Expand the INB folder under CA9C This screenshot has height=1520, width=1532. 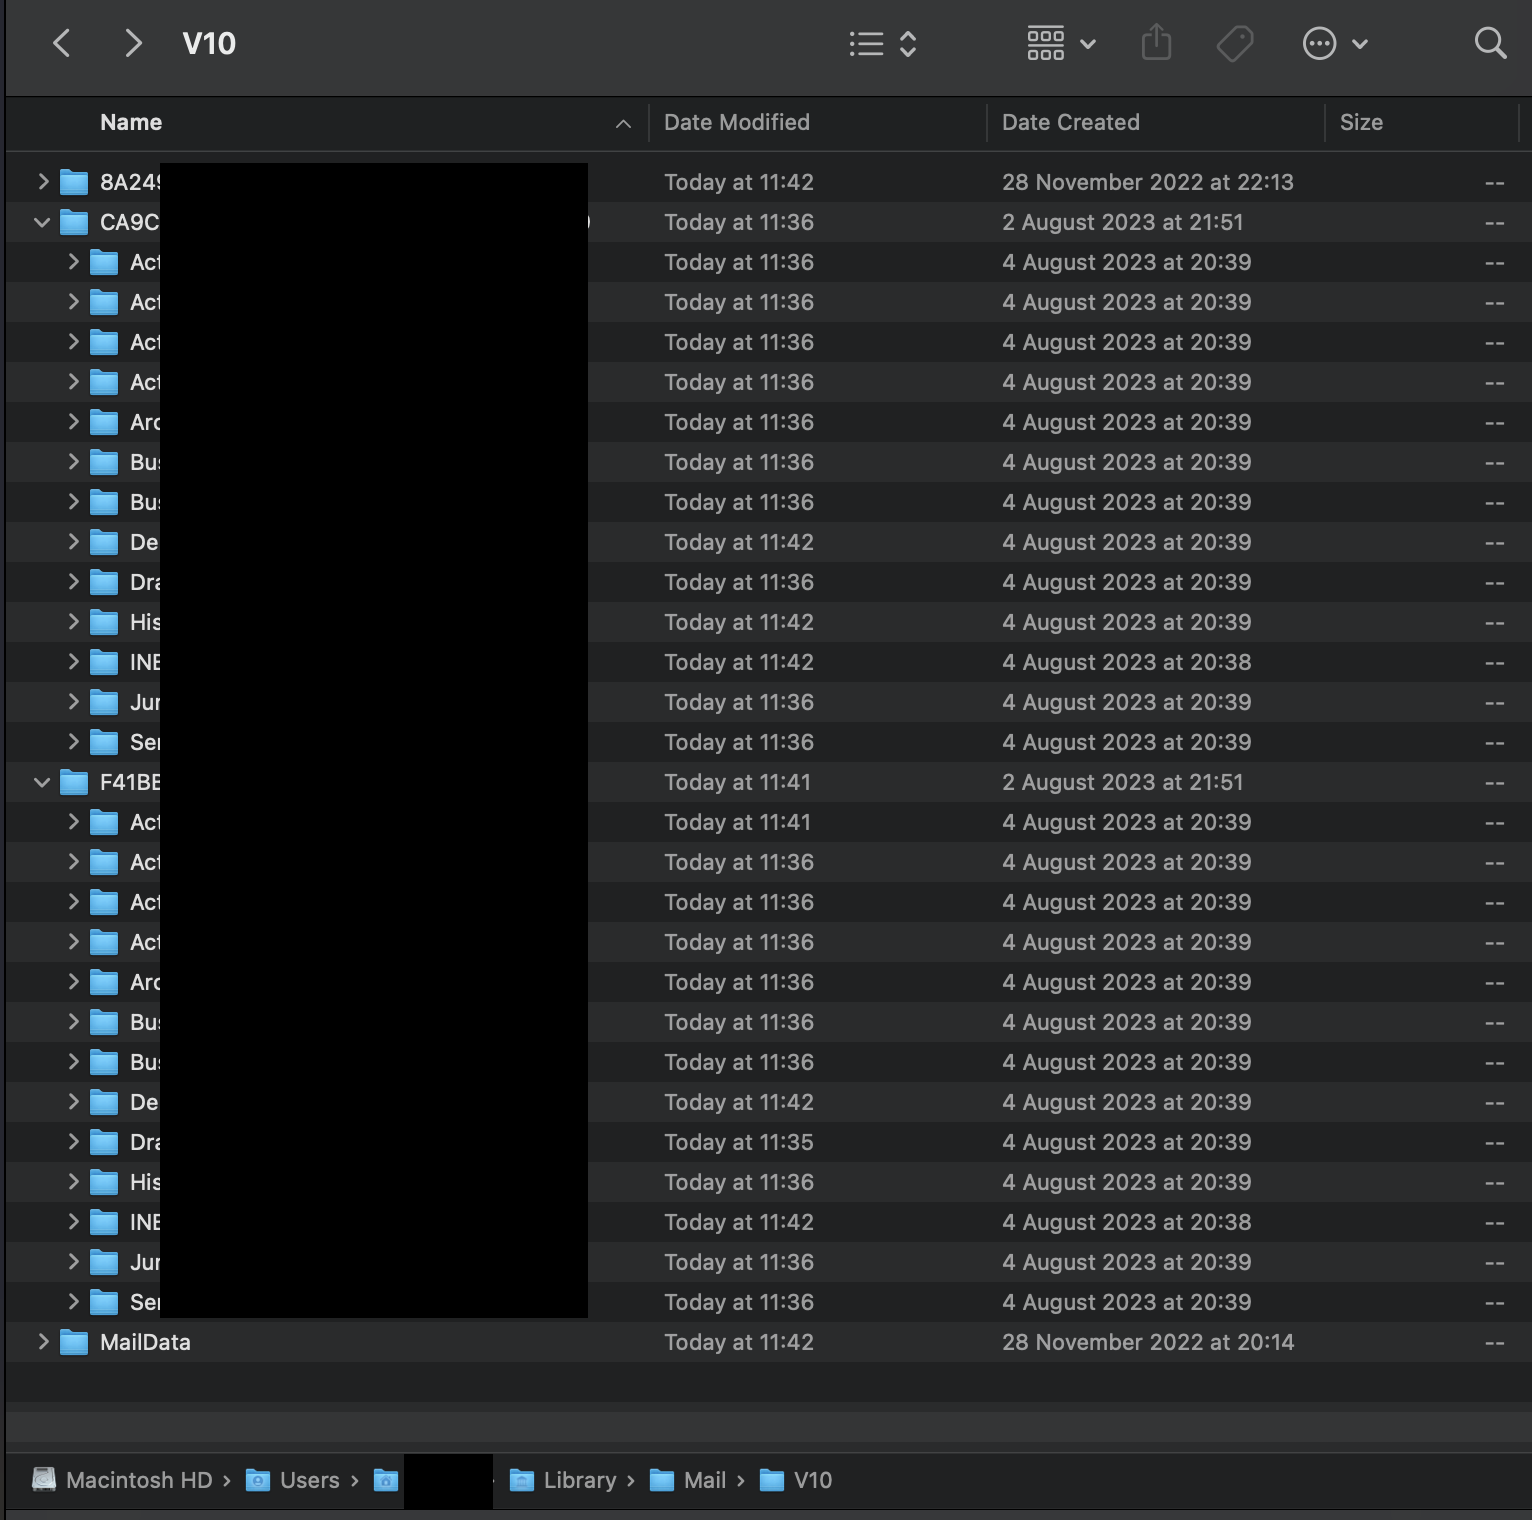[x=73, y=661]
